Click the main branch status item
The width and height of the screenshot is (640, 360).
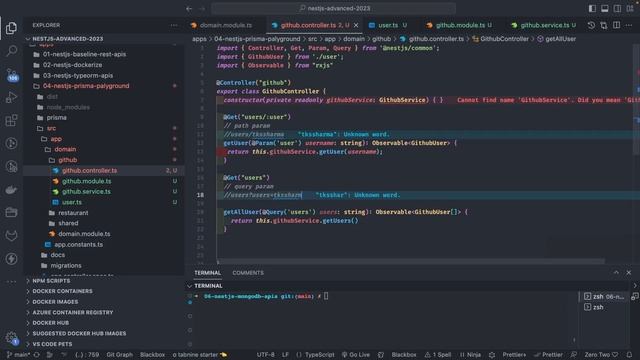tap(19, 355)
